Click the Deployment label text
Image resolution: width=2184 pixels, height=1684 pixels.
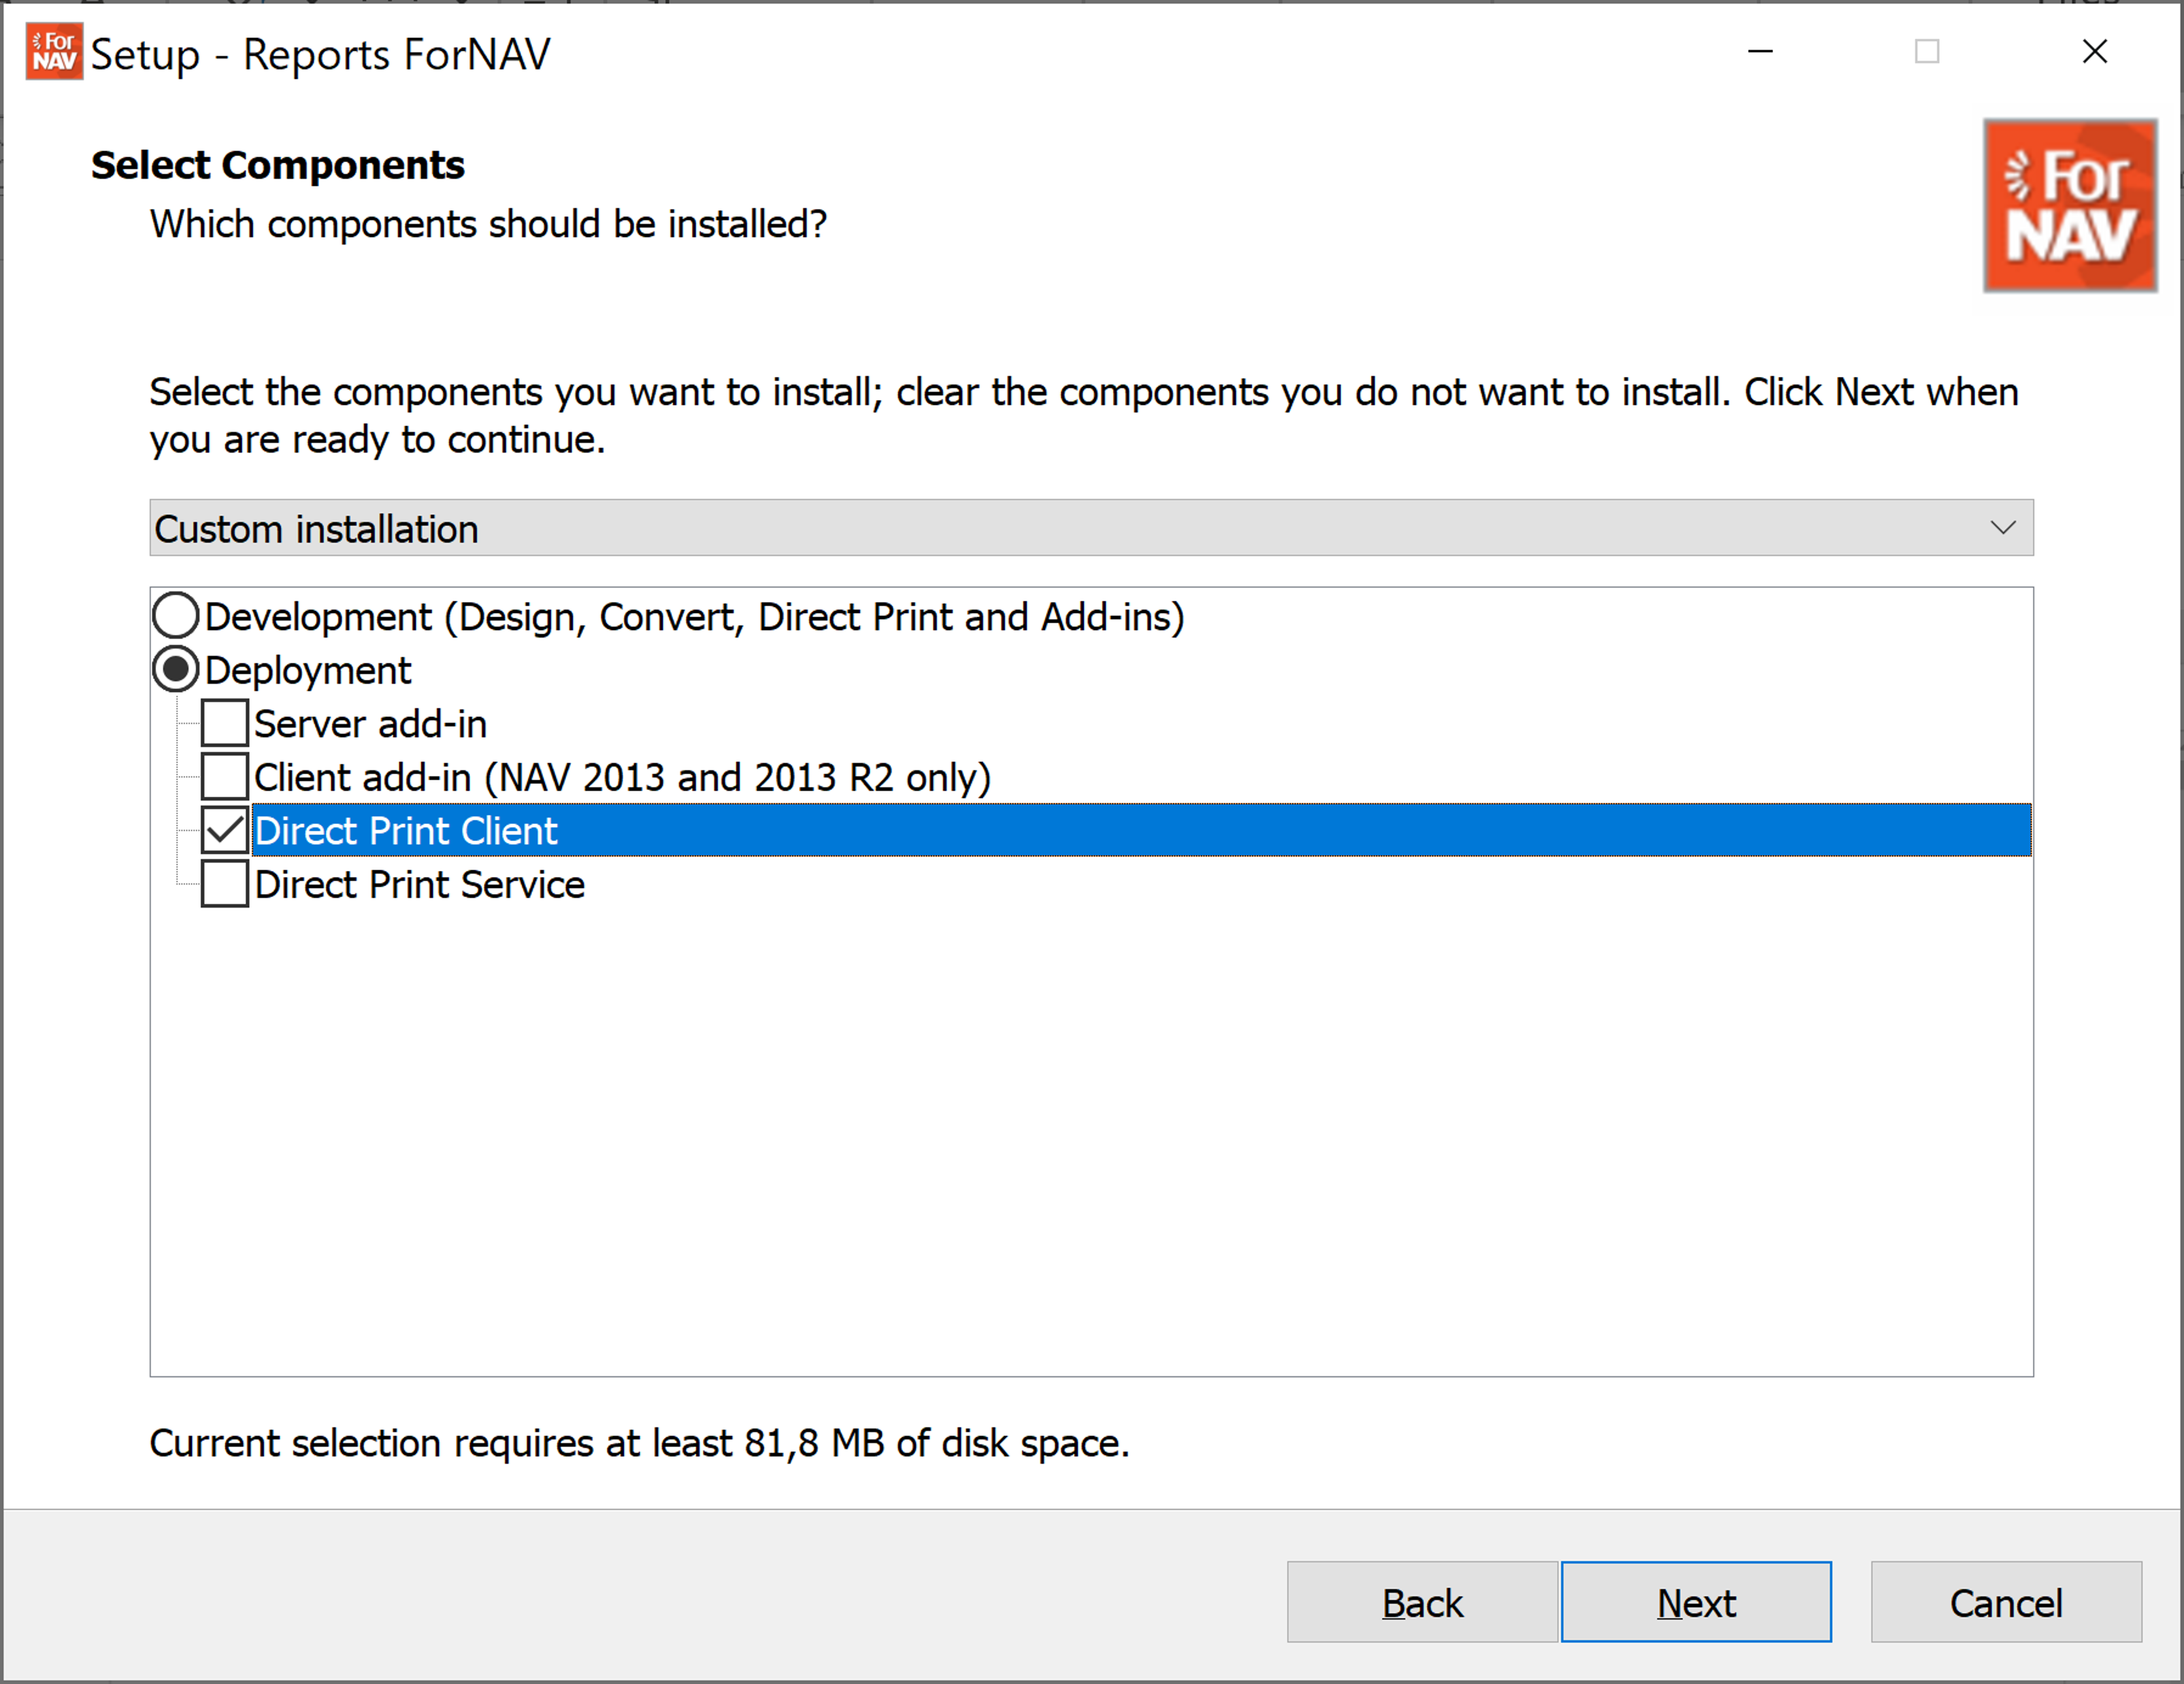tap(308, 671)
